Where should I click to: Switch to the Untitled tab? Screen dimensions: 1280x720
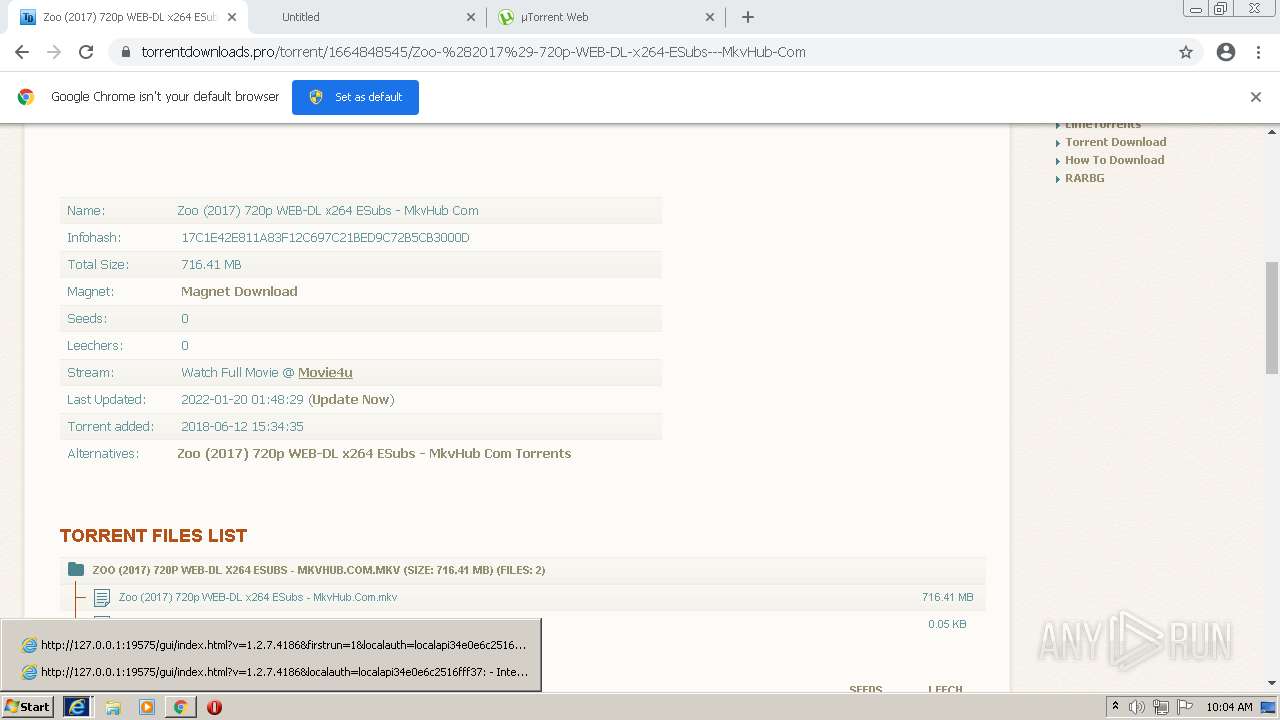tap(367, 17)
